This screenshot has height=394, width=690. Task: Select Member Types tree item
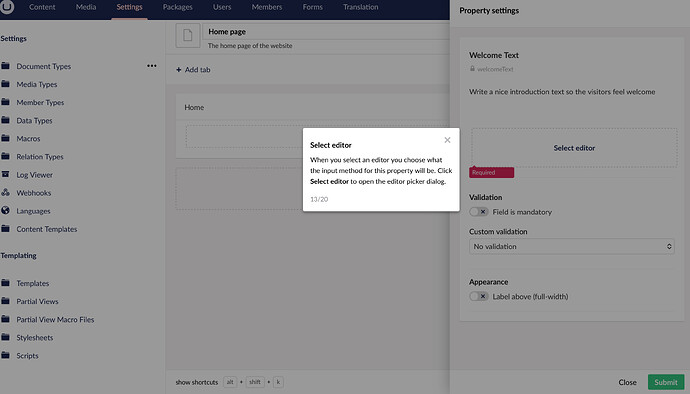[40, 103]
